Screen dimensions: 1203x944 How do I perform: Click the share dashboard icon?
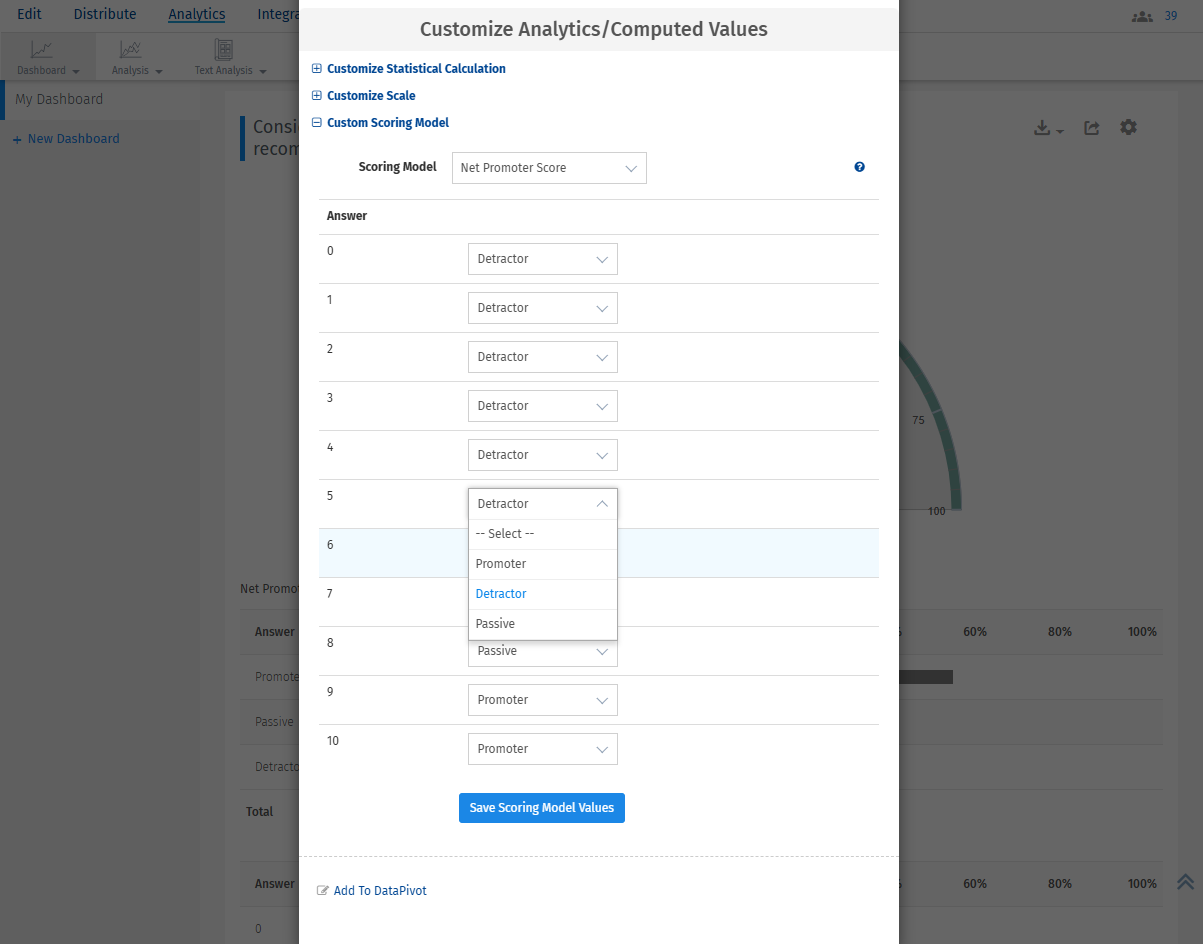[1092, 128]
